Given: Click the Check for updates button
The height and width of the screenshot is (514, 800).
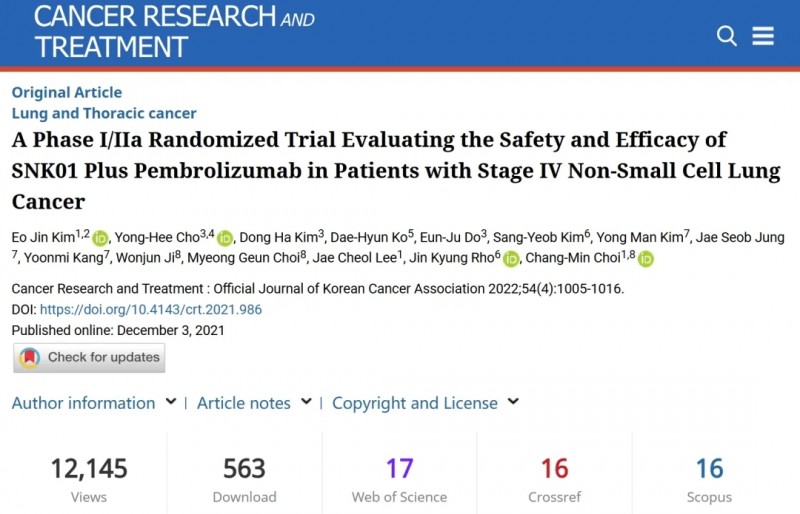Looking at the screenshot, I should 89,357.
